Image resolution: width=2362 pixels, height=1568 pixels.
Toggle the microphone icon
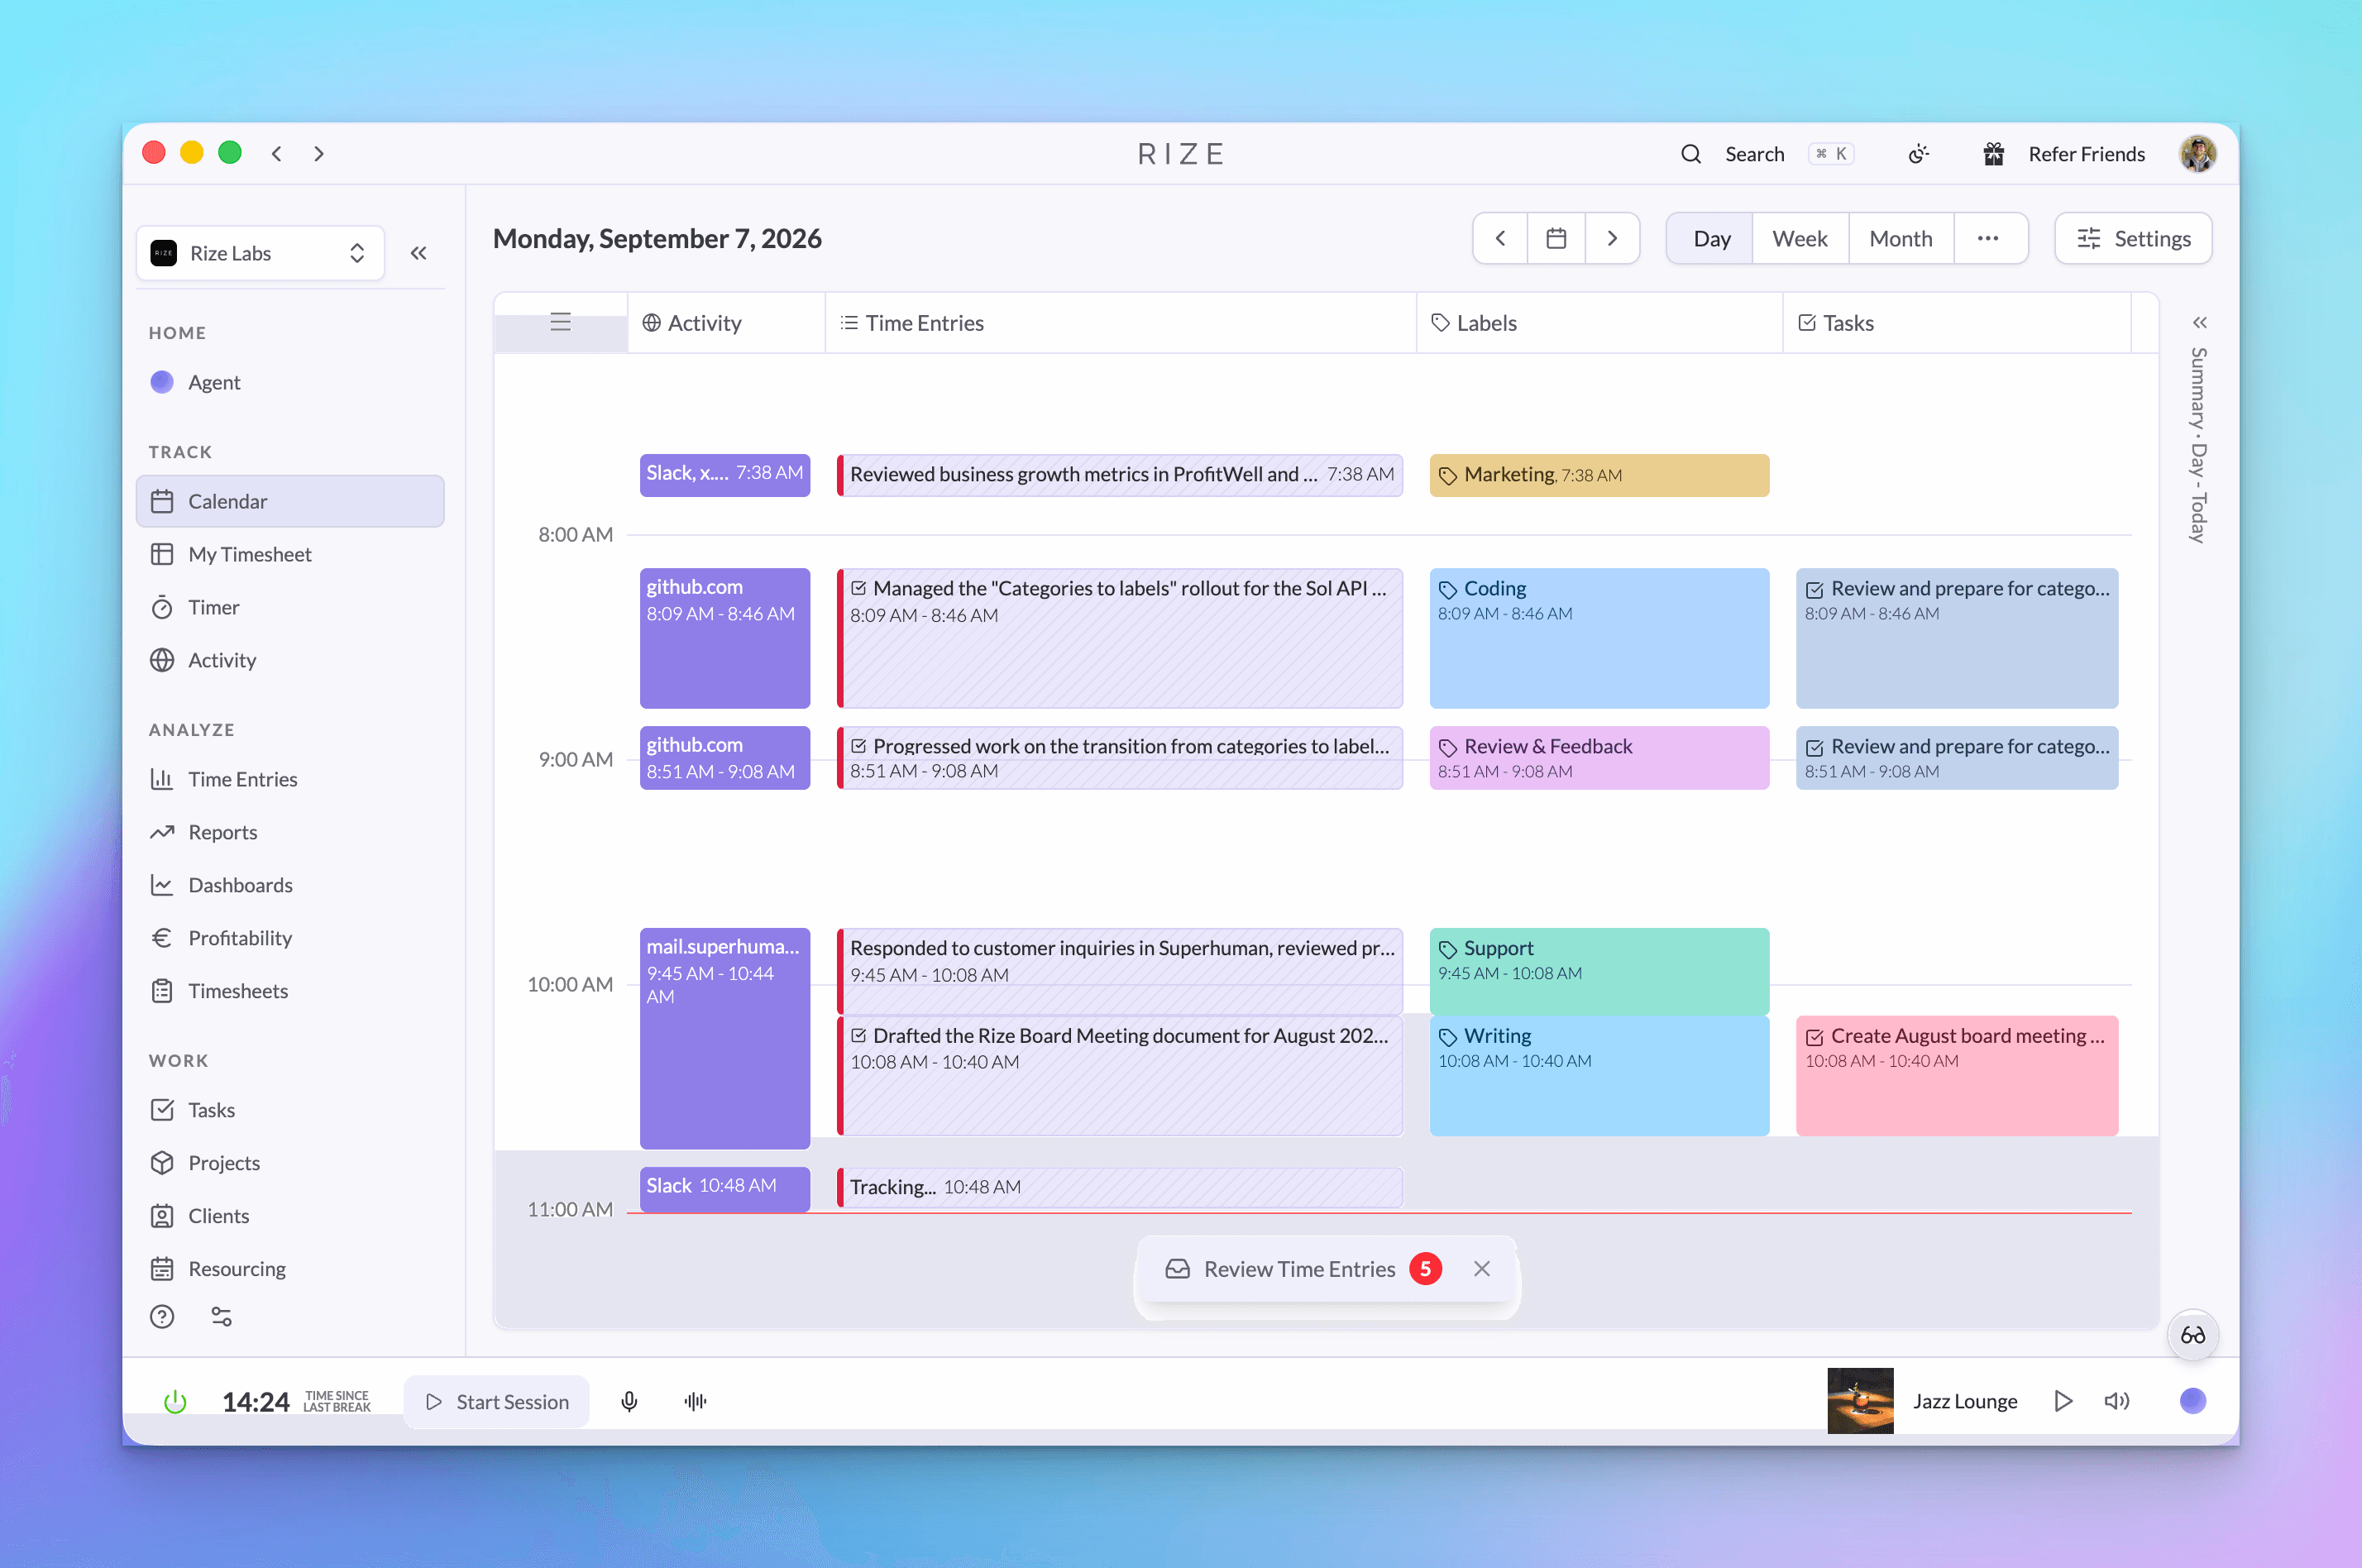coord(629,1402)
